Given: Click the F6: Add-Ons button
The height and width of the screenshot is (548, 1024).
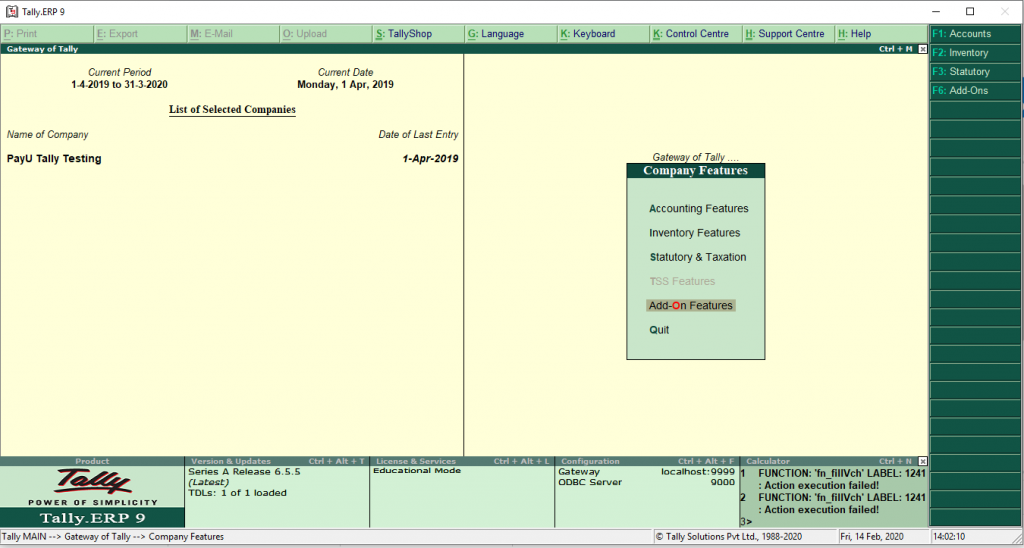Looking at the screenshot, I should (975, 91).
